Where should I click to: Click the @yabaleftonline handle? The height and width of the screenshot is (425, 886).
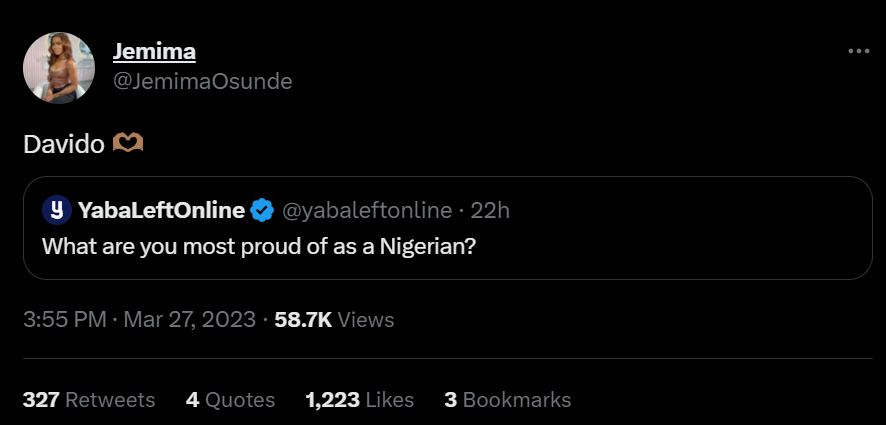pos(367,210)
